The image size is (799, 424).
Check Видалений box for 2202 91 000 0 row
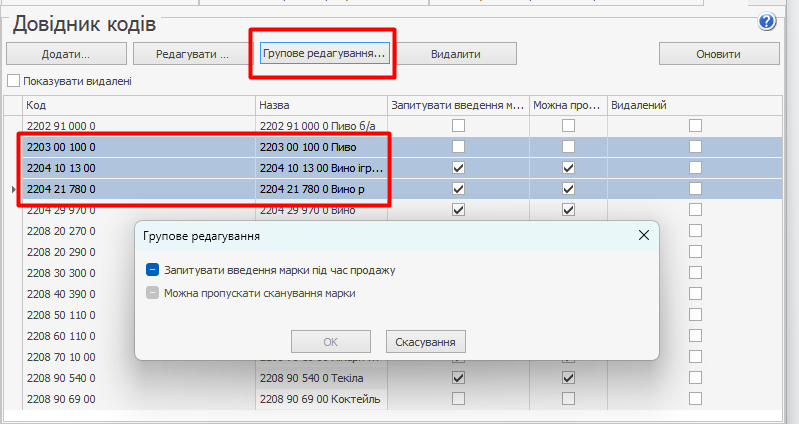[x=695, y=126]
